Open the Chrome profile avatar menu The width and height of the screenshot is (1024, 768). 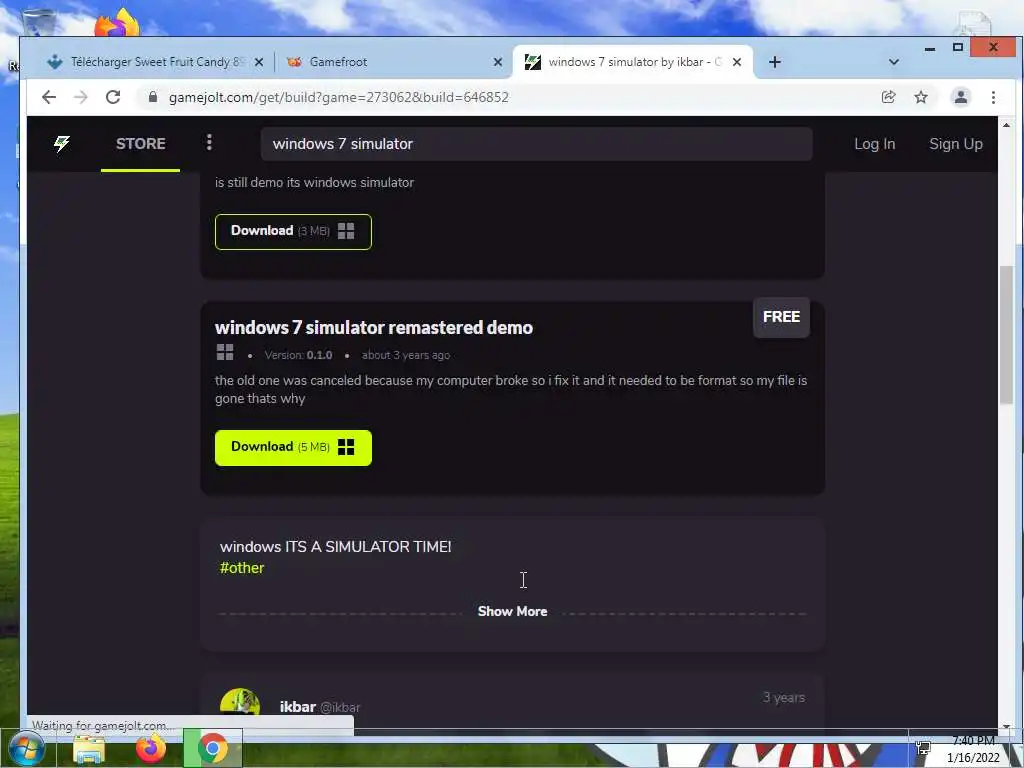pos(961,97)
